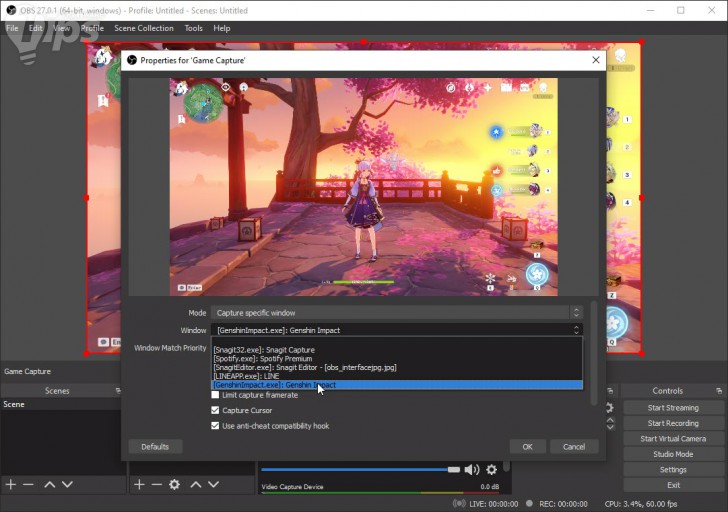Move the scene up in the Scenes panel
Image resolution: width=728 pixels, height=512 pixels.
pyautogui.click(x=50, y=485)
